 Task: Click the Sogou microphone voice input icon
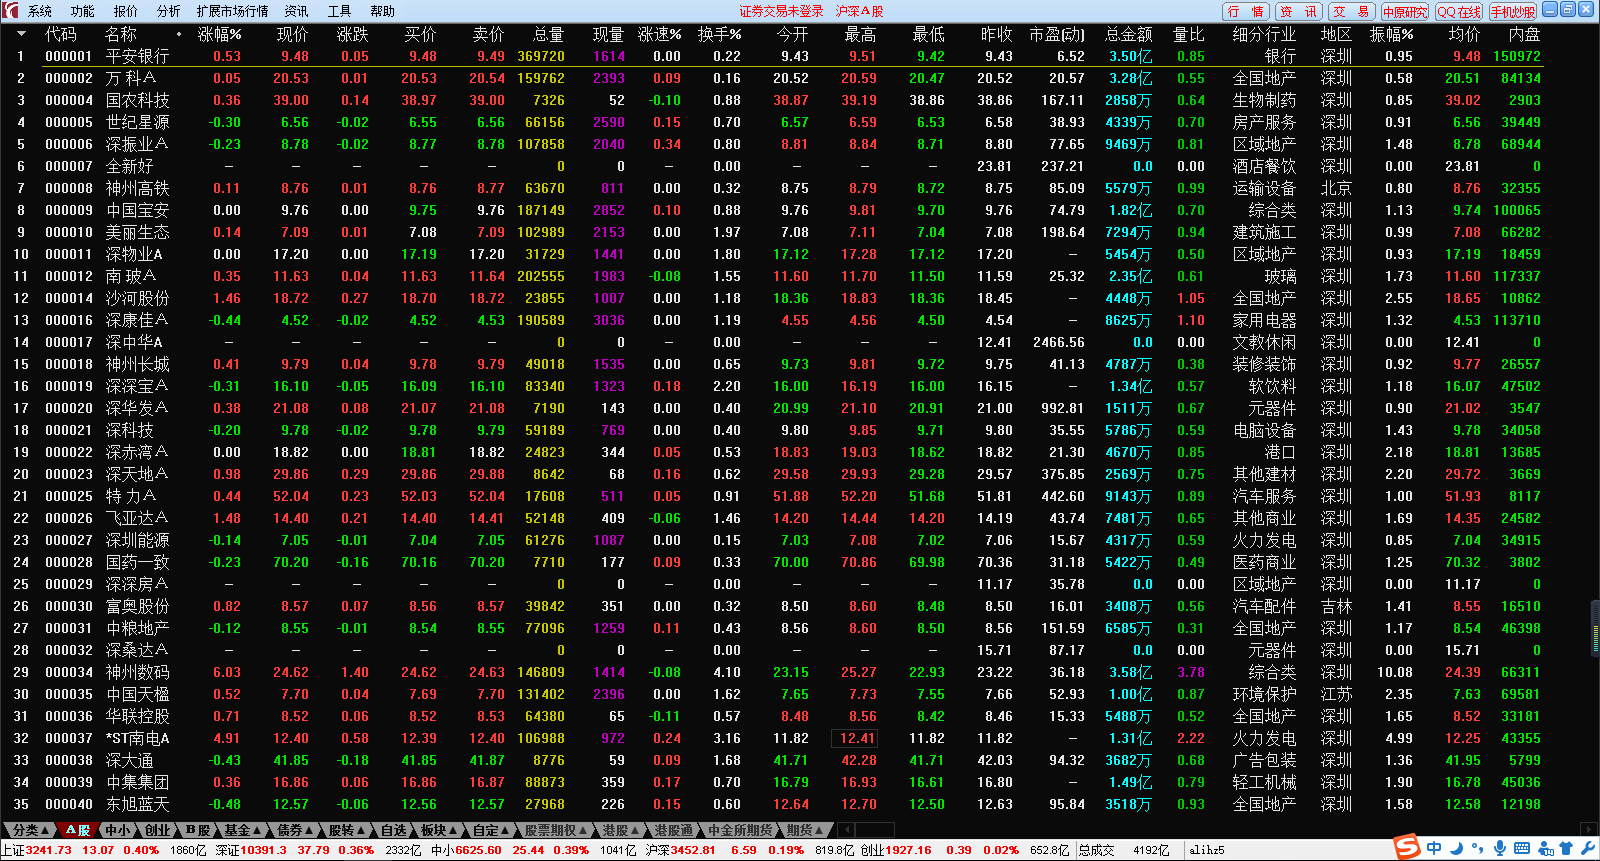[x=1499, y=849]
